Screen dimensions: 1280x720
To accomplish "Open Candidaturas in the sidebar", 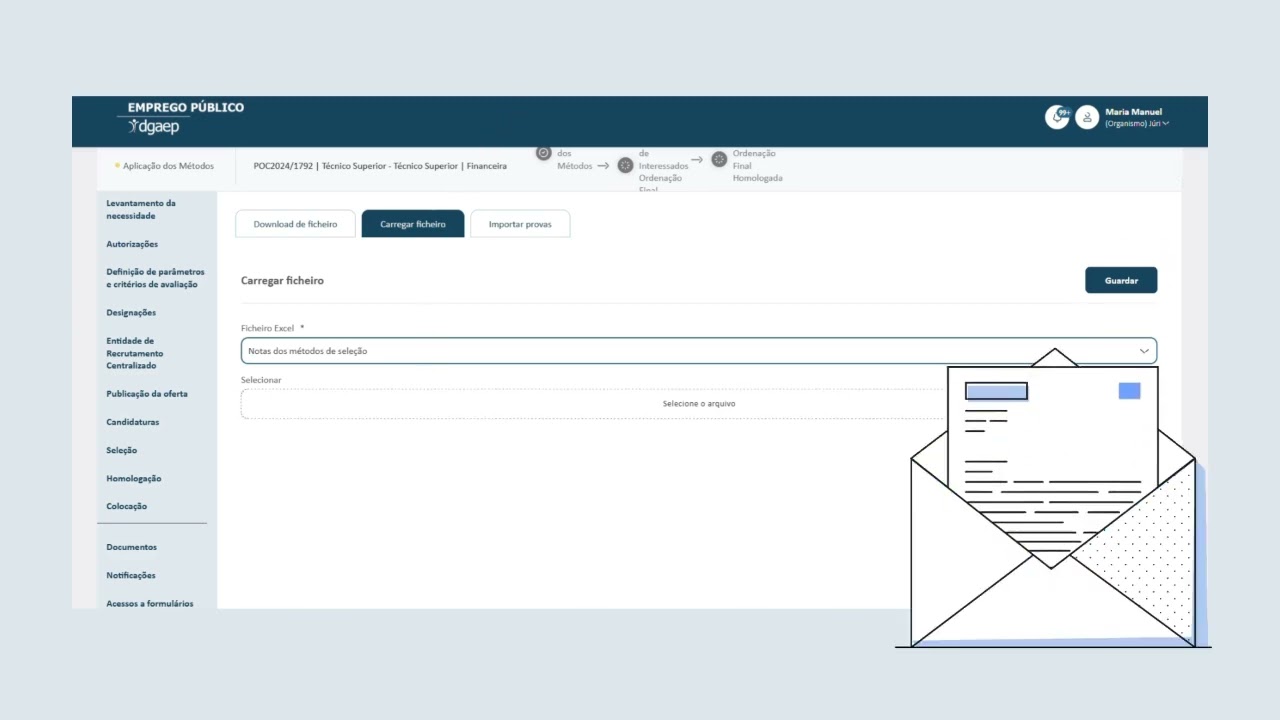I will tap(133, 422).
